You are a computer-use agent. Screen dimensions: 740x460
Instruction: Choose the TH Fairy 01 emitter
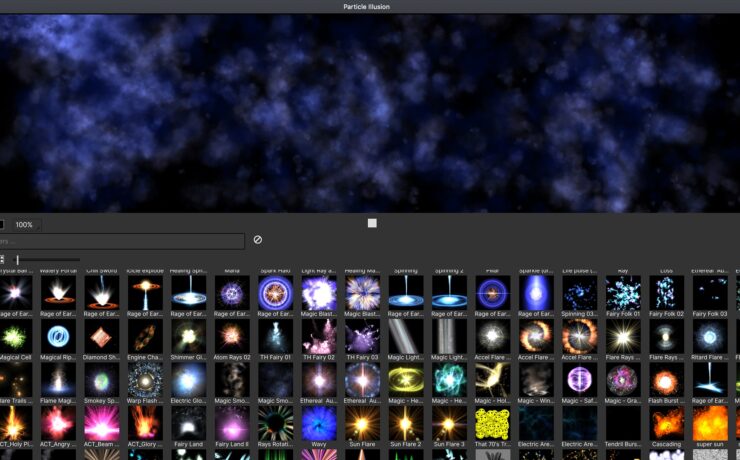(x=275, y=337)
